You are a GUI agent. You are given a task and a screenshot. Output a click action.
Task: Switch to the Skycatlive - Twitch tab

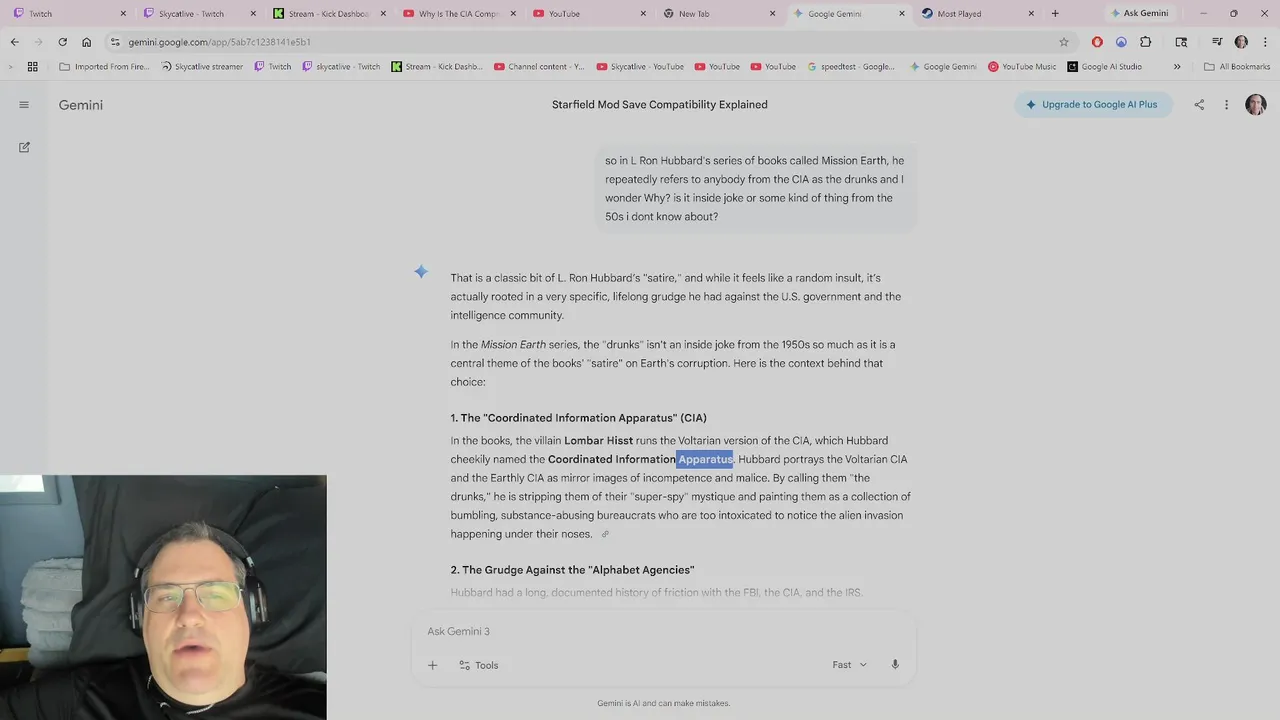[x=200, y=14]
